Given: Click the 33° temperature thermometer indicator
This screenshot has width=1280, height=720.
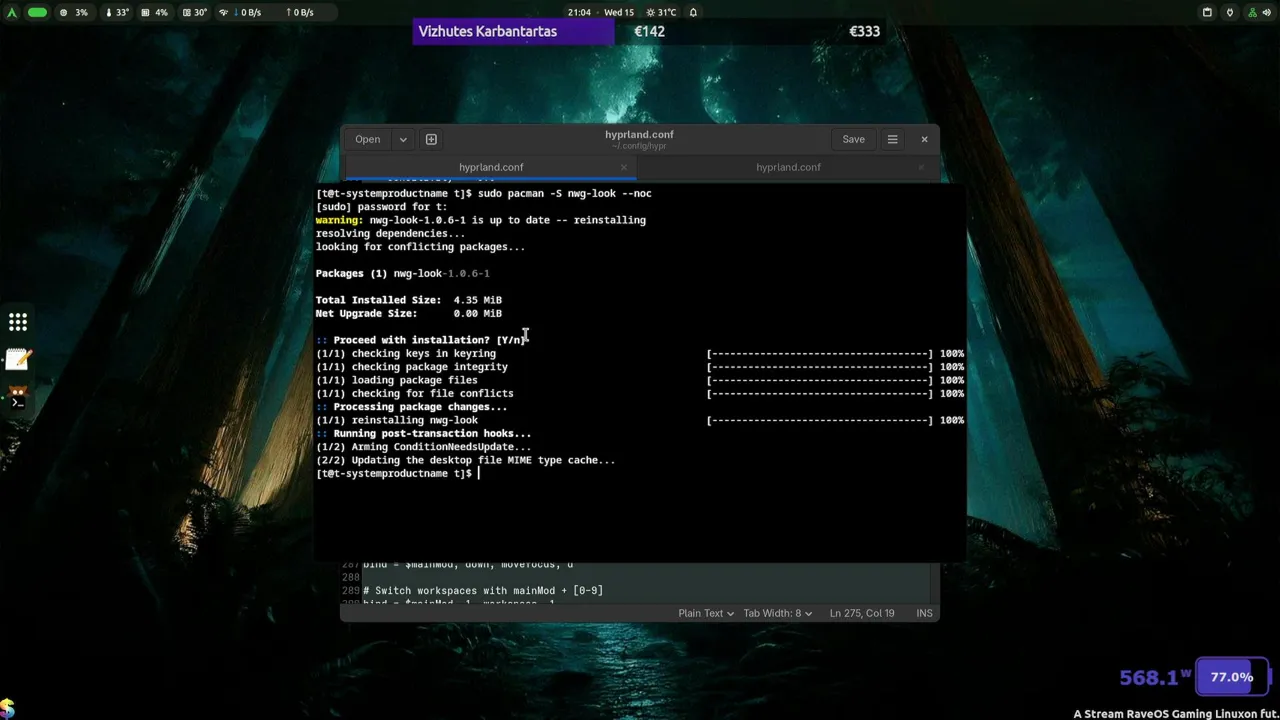Looking at the screenshot, I should 118,12.
